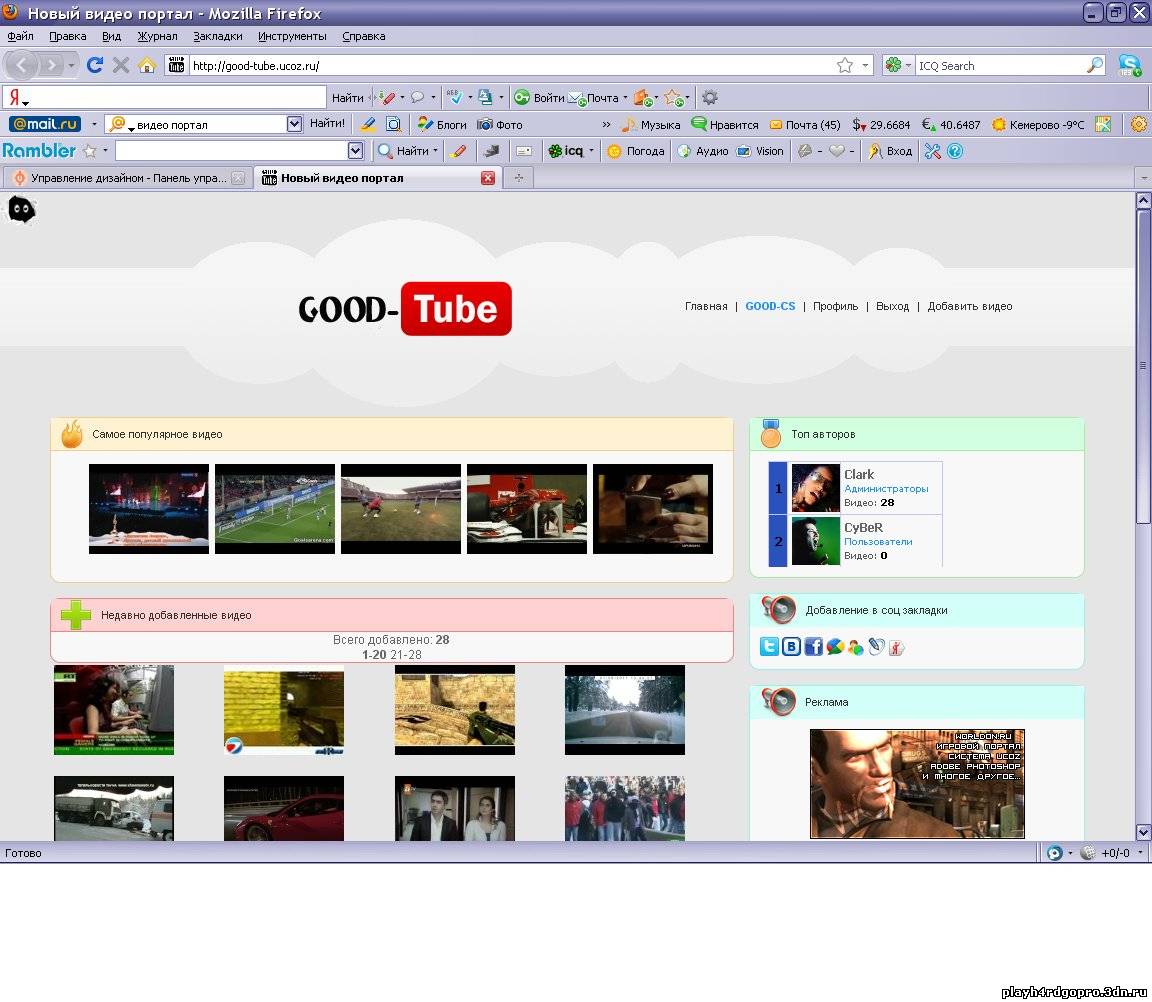This screenshot has width=1152, height=1002.
Task: Open the Formula 1 car video thumbnail
Action: tap(527, 508)
